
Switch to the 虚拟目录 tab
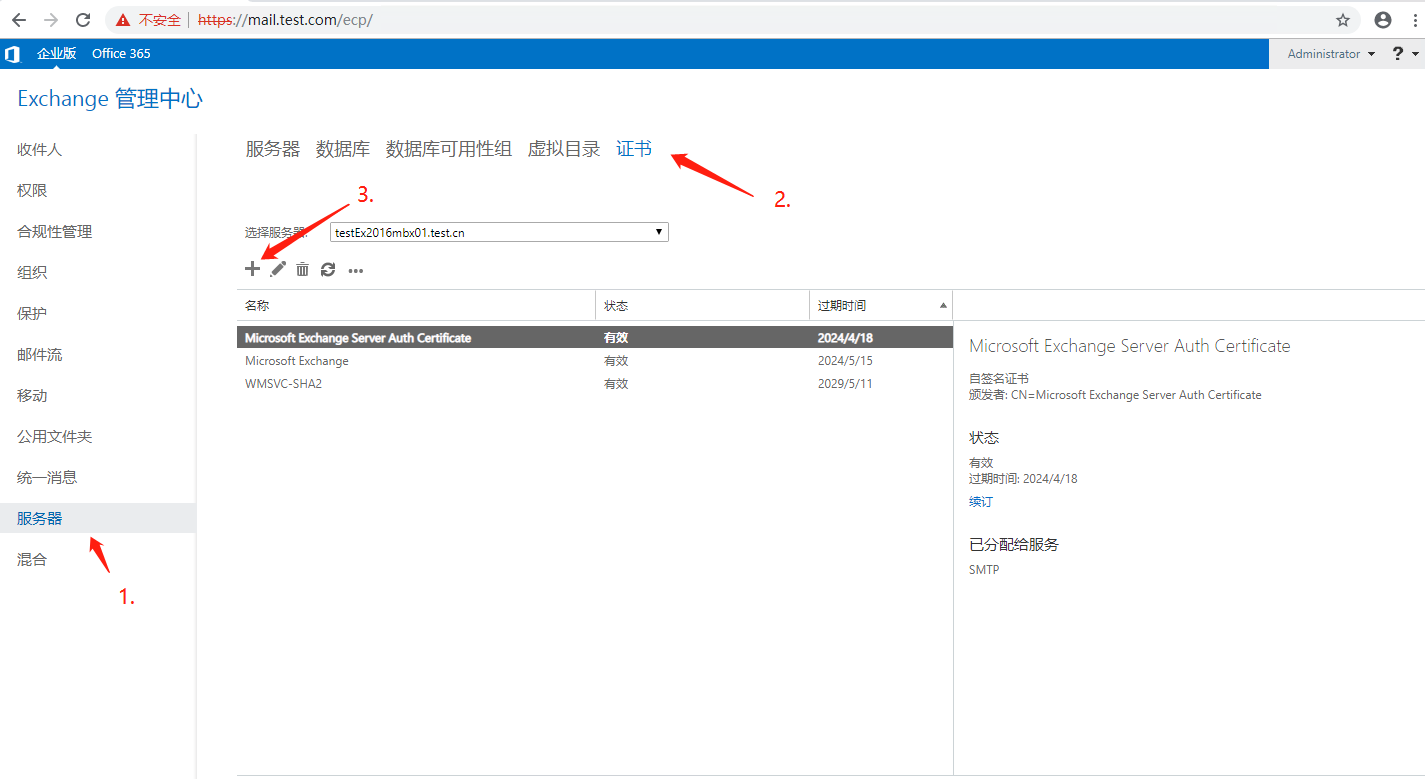(564, 149)
